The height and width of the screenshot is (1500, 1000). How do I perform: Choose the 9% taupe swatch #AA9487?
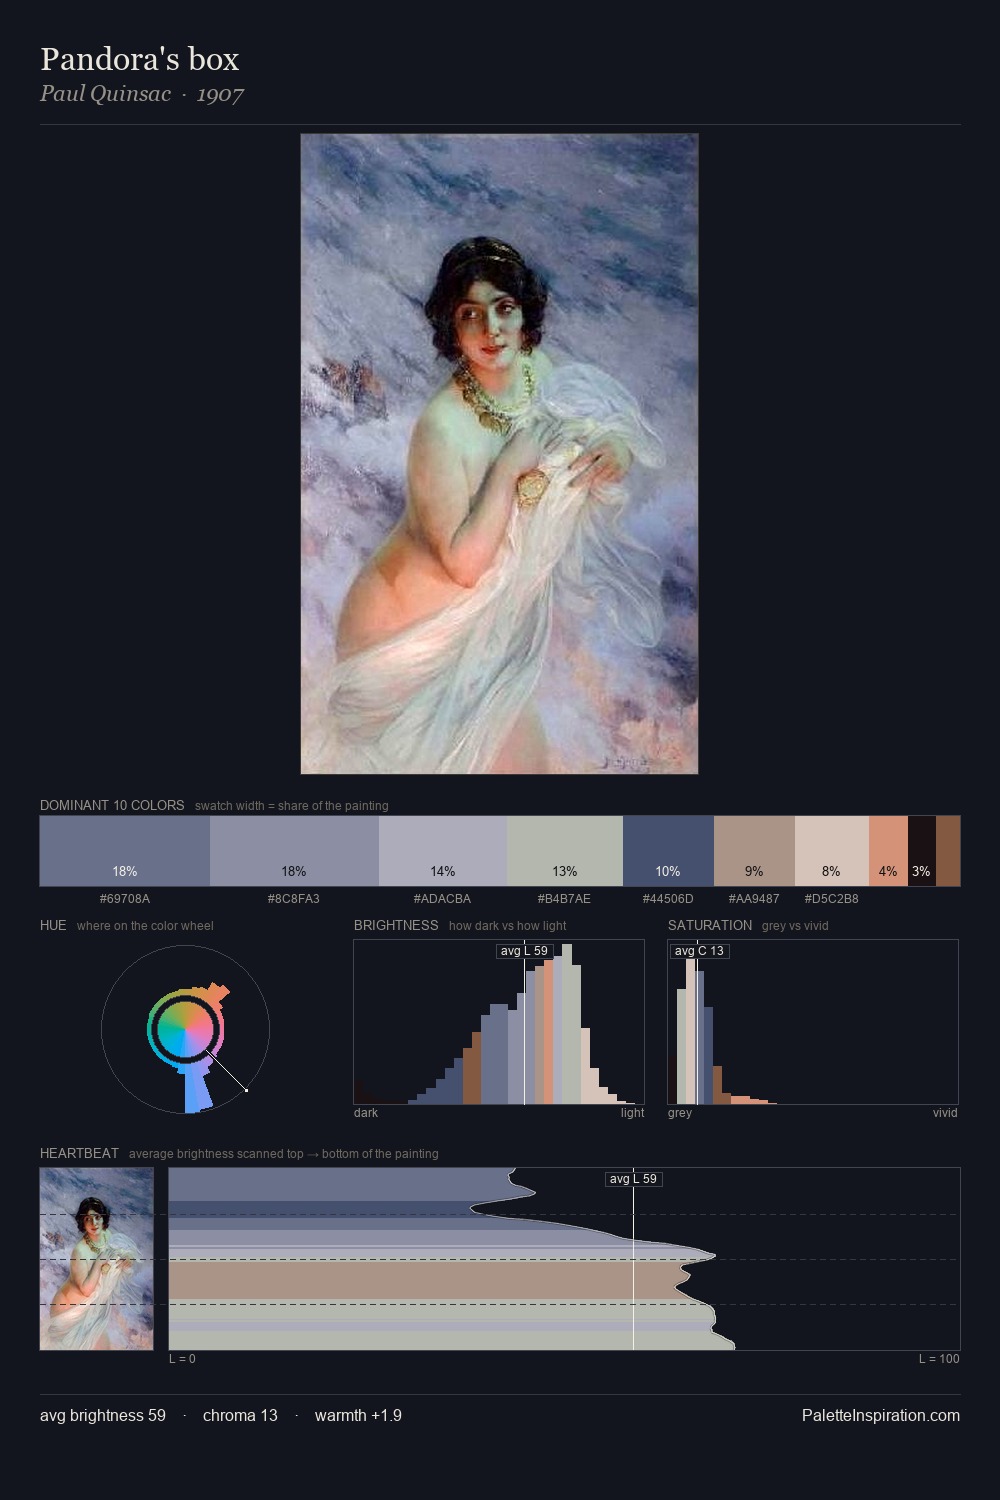[754, 851]
